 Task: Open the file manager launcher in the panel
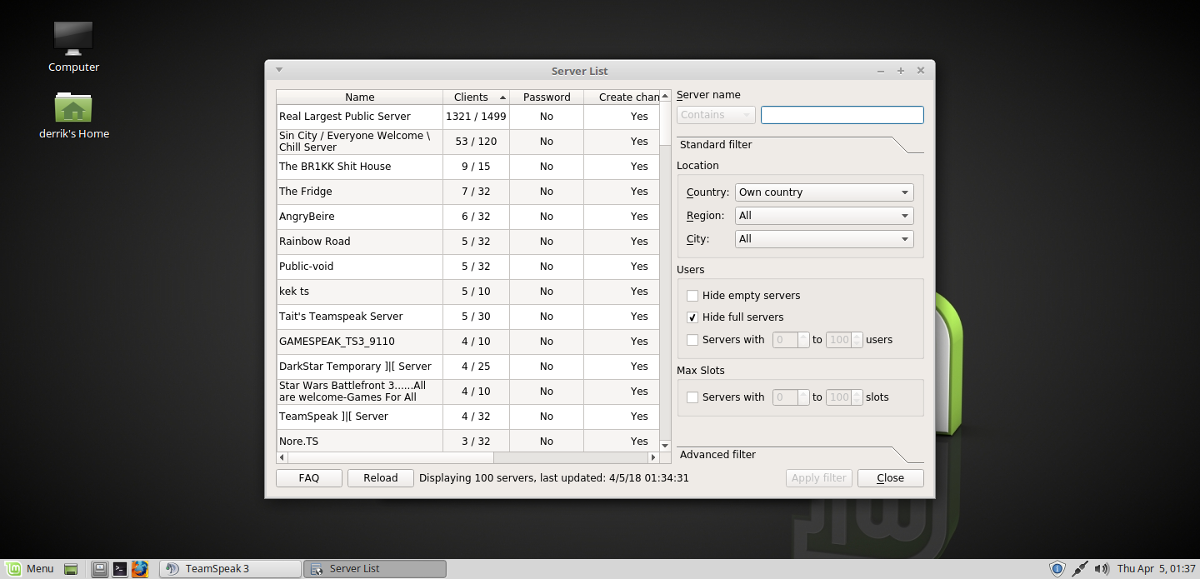[x=100, y=569]
